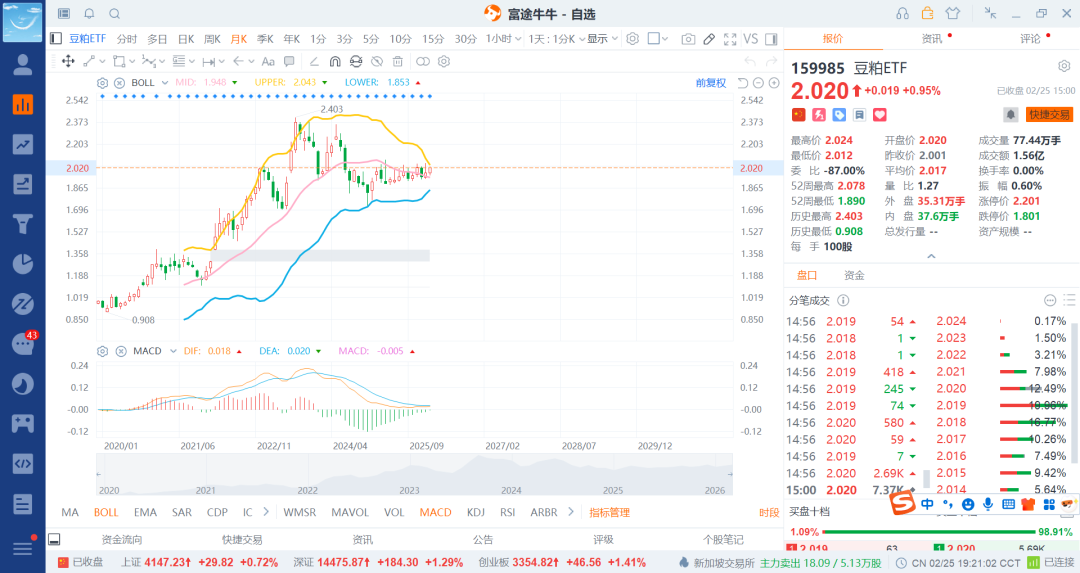
Task: Select the 周K chart period tab
Action: 212,39
